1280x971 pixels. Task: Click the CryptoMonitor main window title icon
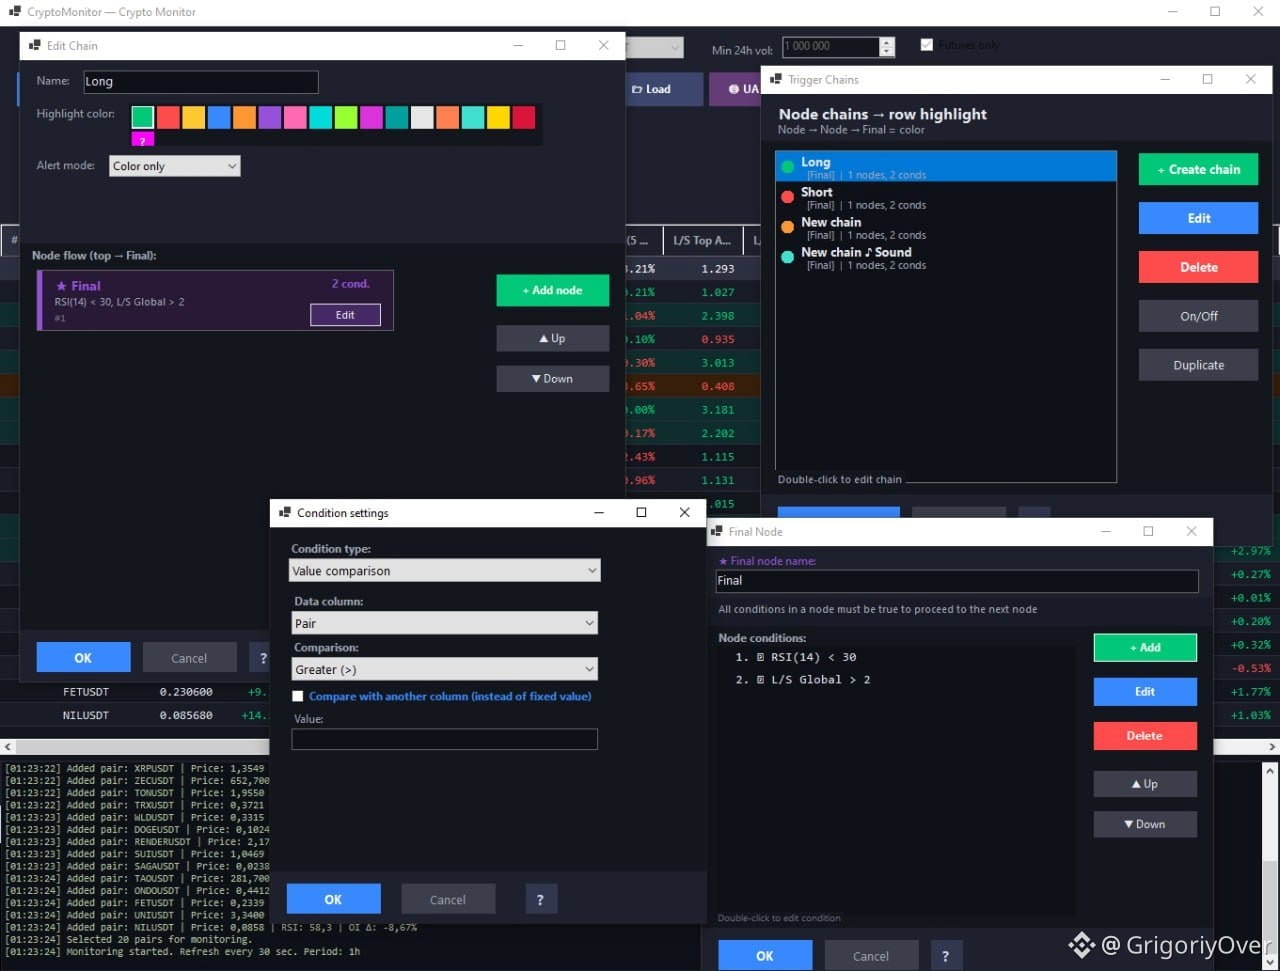pyautogui.click(x=14, y=12)
